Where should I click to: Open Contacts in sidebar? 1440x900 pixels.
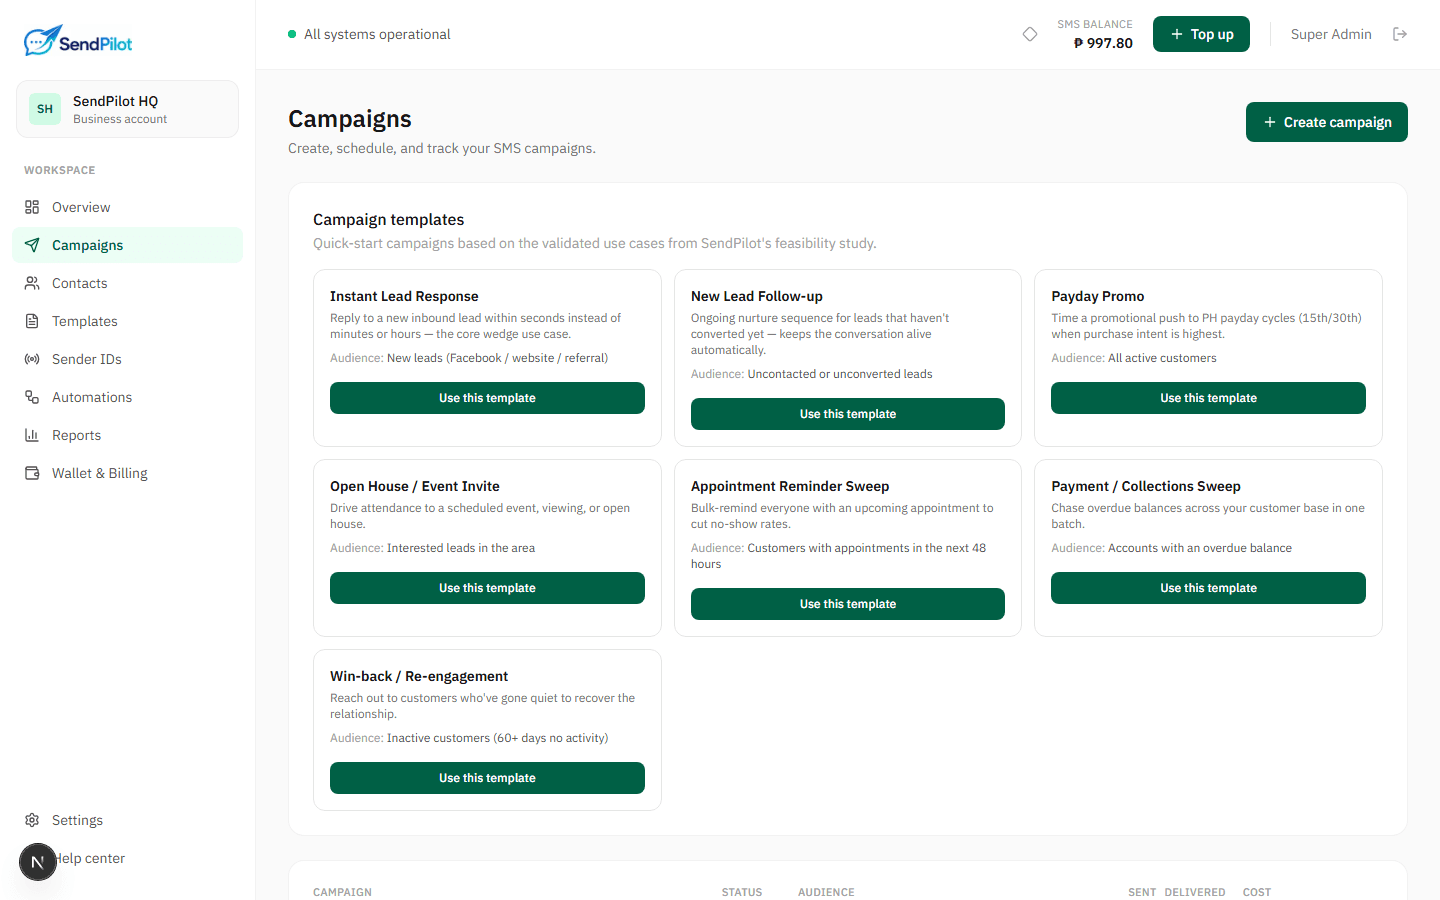tap(127, 283)
